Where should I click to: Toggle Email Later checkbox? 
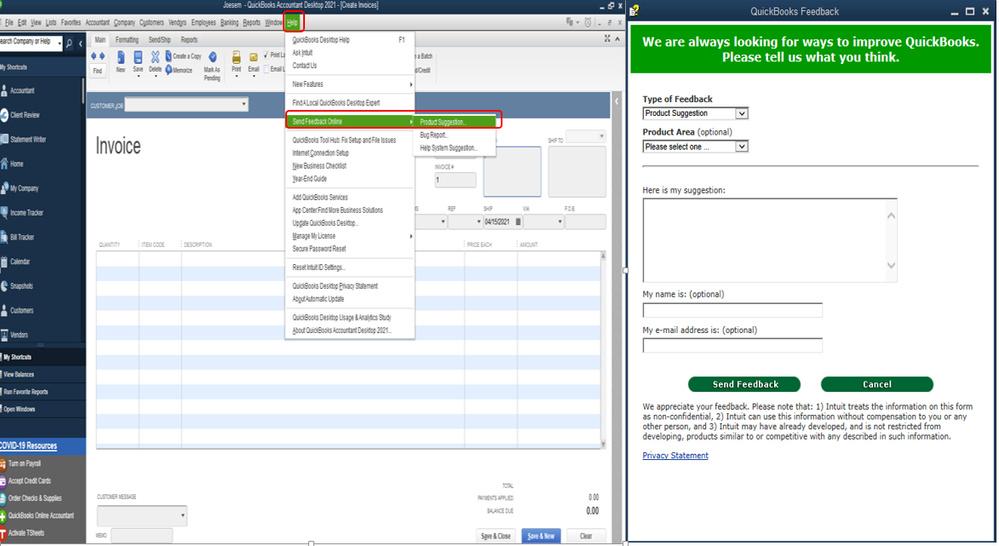(266, 69)
